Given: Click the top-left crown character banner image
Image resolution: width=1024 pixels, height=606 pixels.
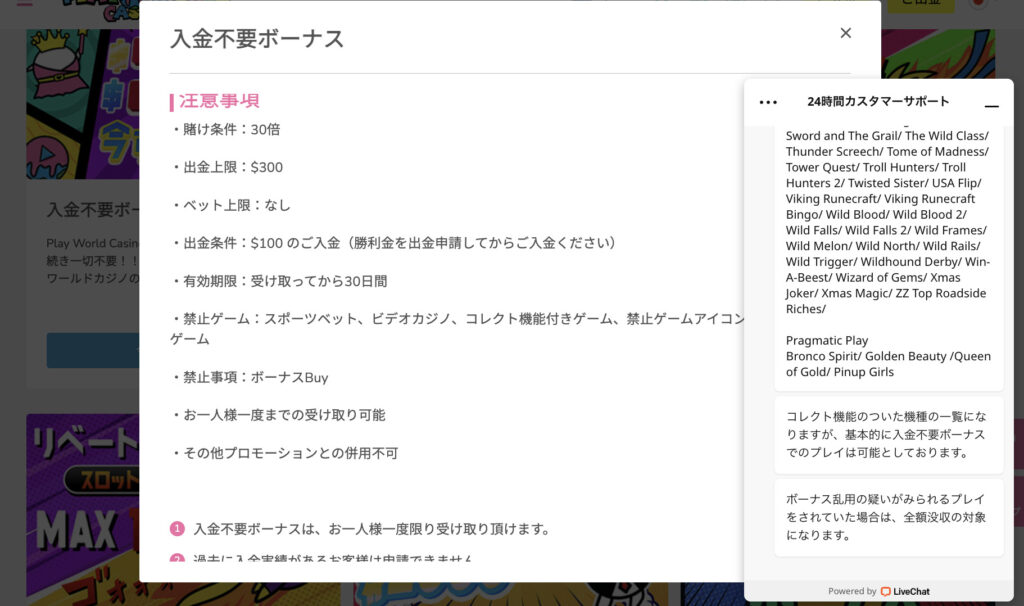Looking at the screenshot, I should click(x=83, y=103).
